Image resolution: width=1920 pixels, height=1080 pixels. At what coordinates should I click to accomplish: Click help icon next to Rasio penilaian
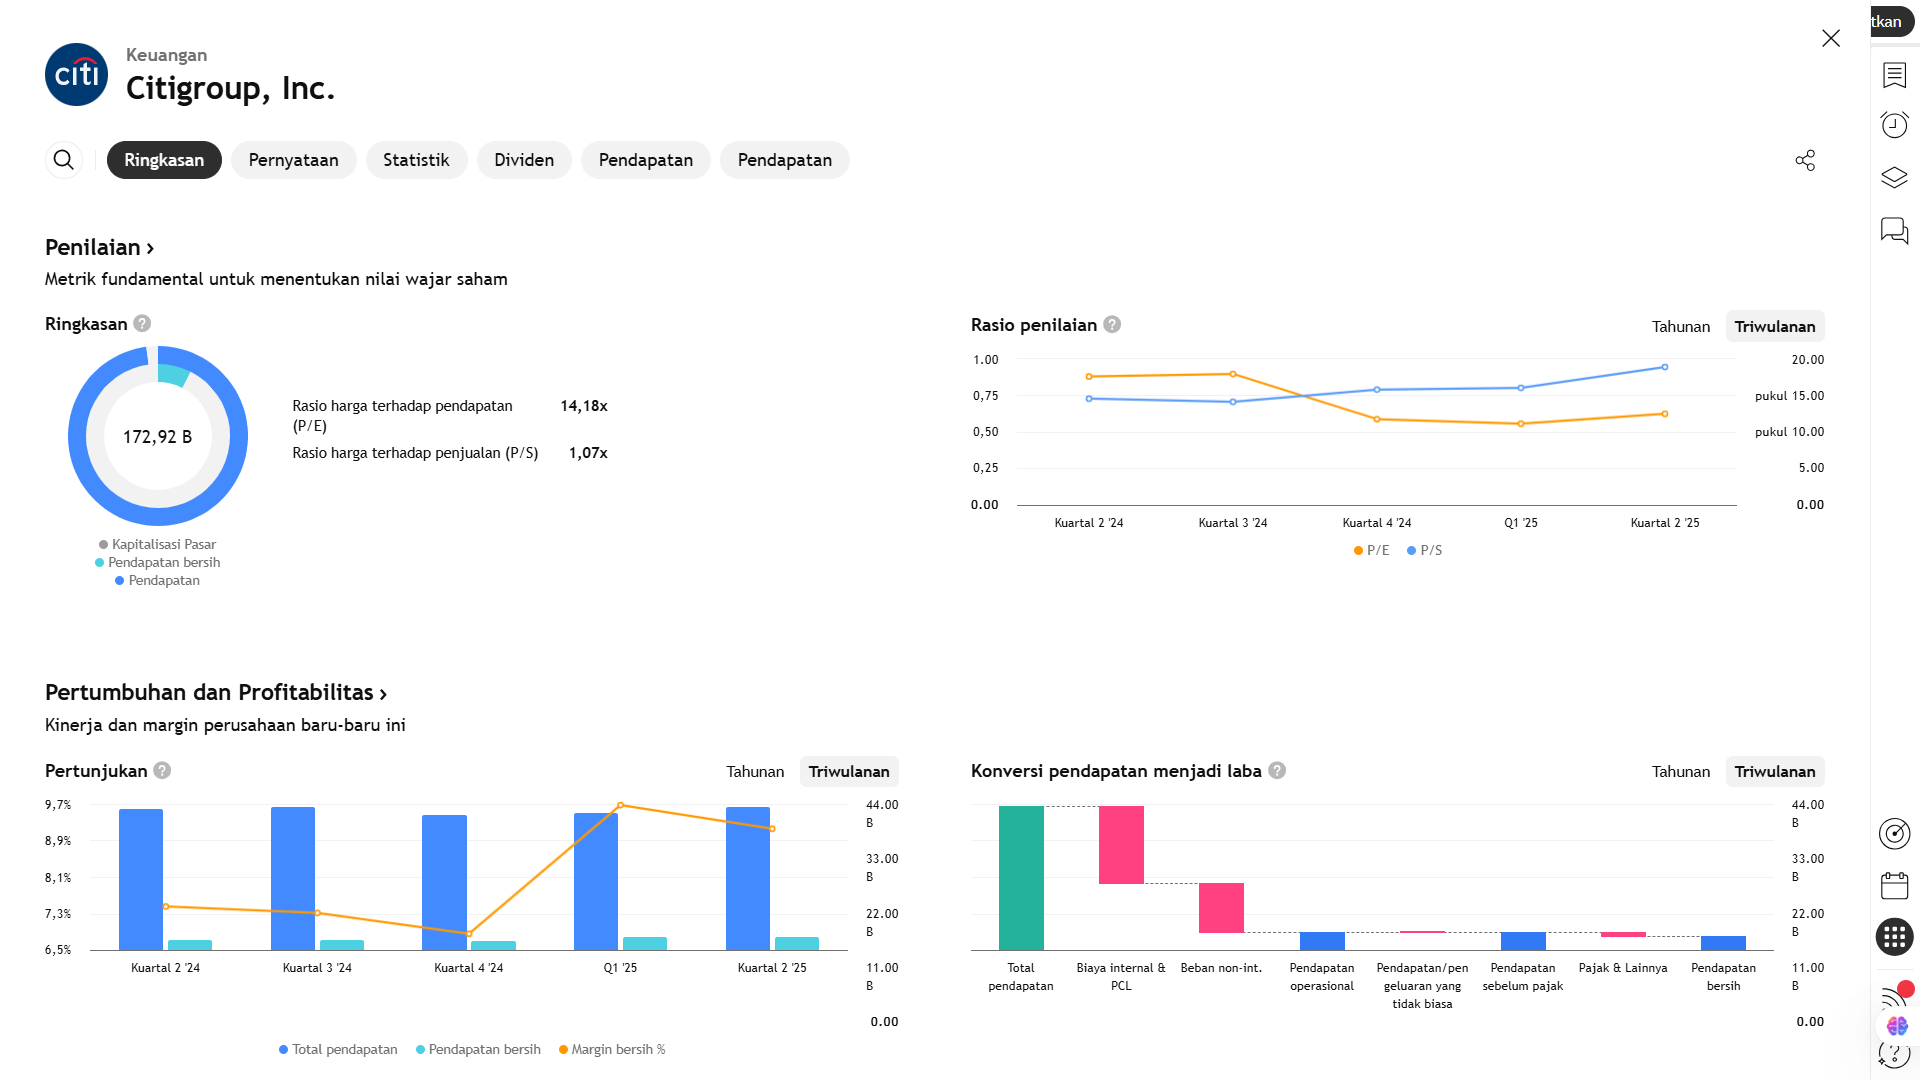click(1112, 325)
